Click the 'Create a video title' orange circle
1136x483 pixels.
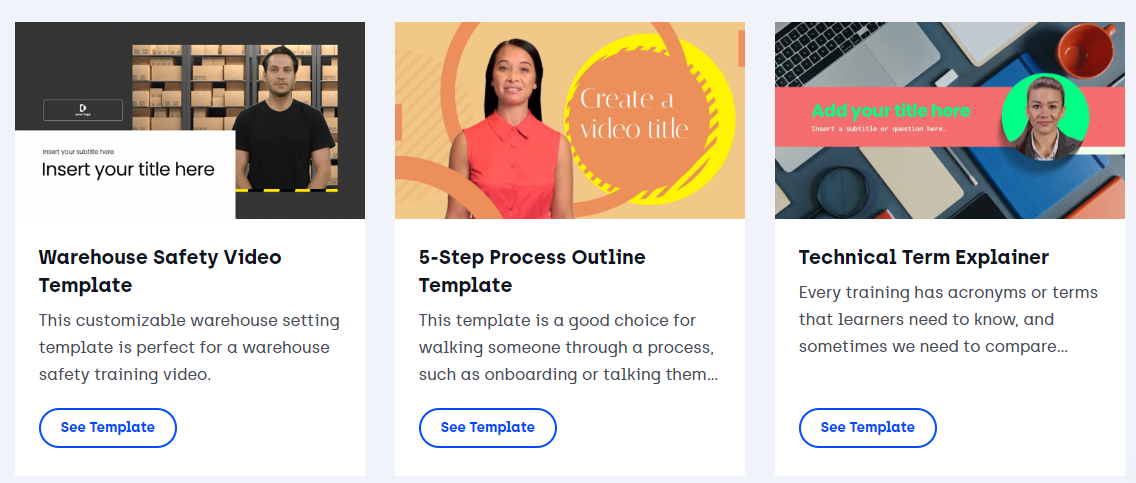tap(635, 114)
